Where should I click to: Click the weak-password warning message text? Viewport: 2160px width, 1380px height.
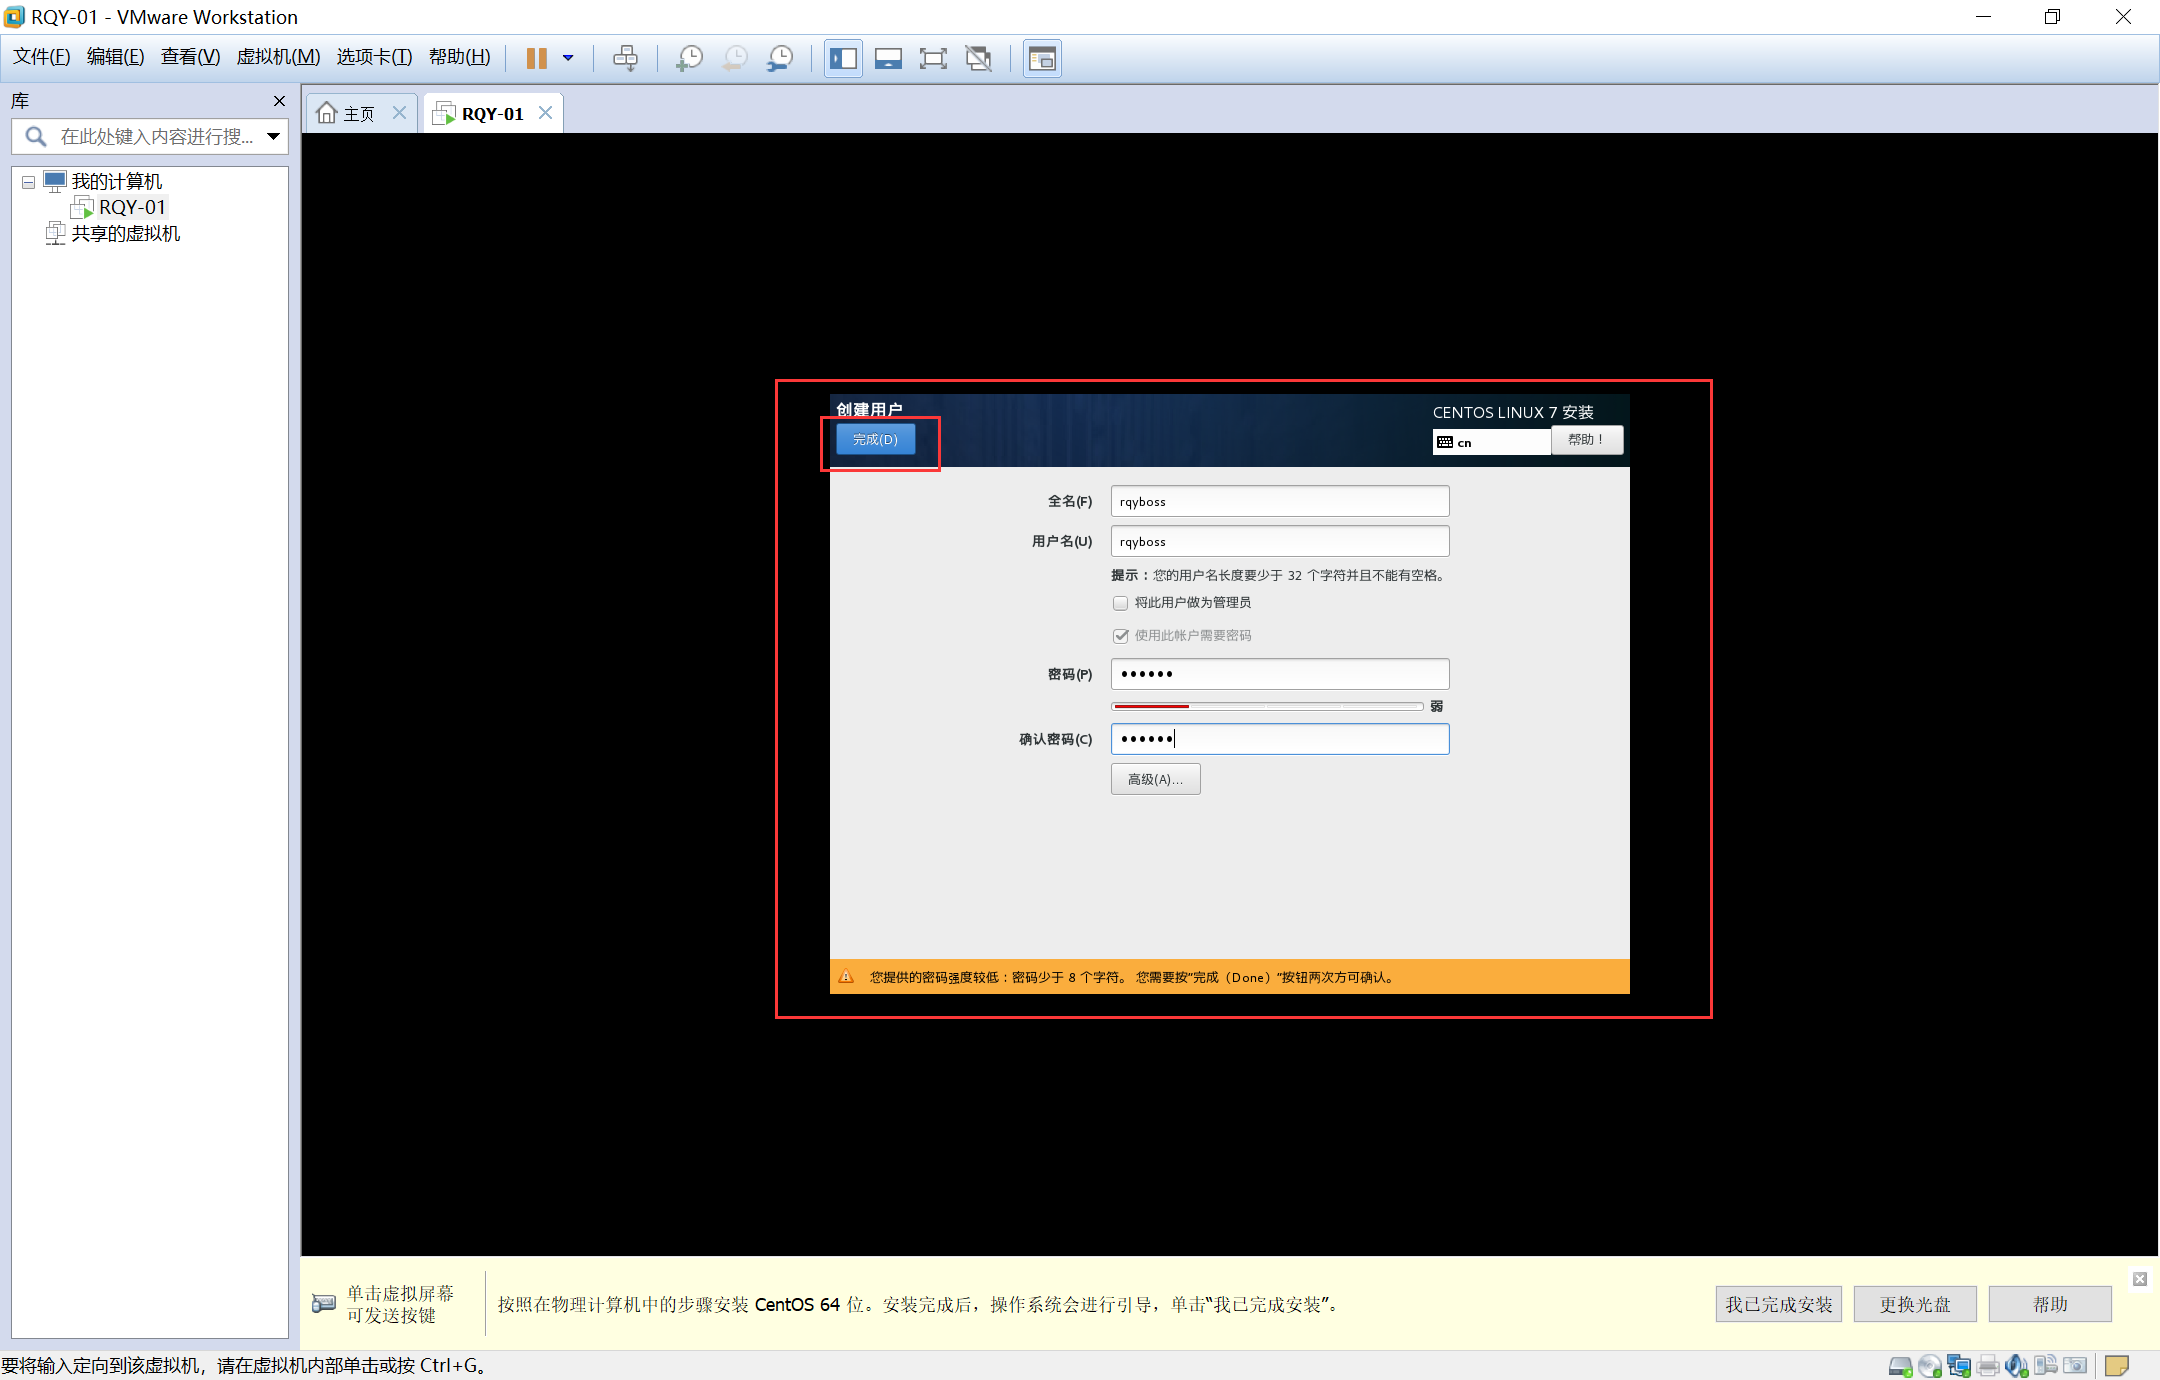[1132, 977]
